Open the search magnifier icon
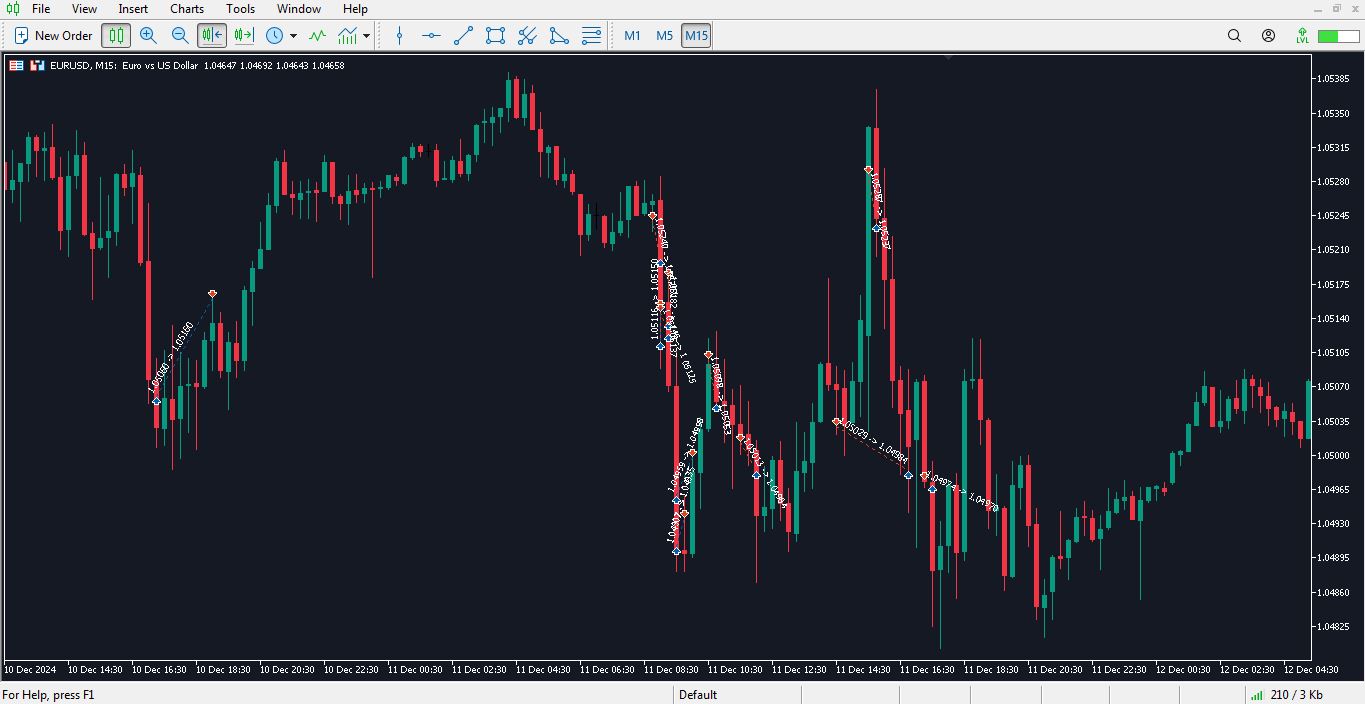Viewport: 1365px width, 704px height. [1234, 35]
